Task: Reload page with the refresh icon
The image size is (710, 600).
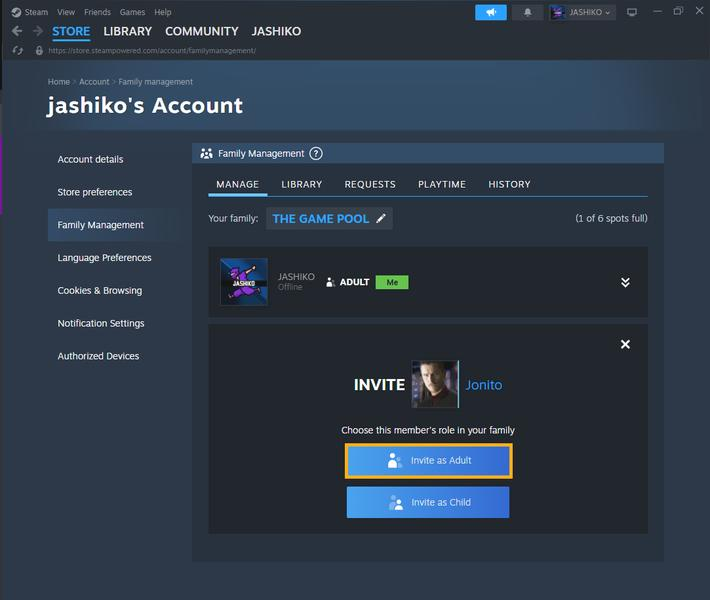Action: (x=18, y=50)
